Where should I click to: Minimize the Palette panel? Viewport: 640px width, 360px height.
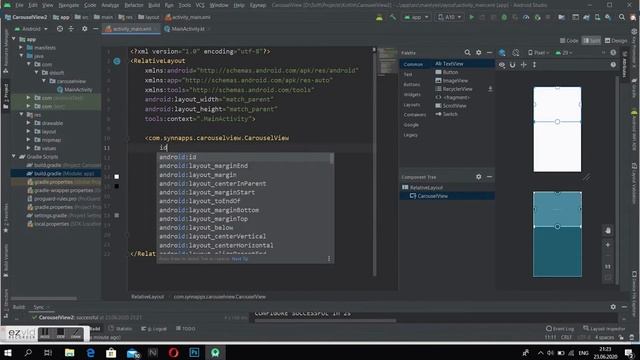489,53
